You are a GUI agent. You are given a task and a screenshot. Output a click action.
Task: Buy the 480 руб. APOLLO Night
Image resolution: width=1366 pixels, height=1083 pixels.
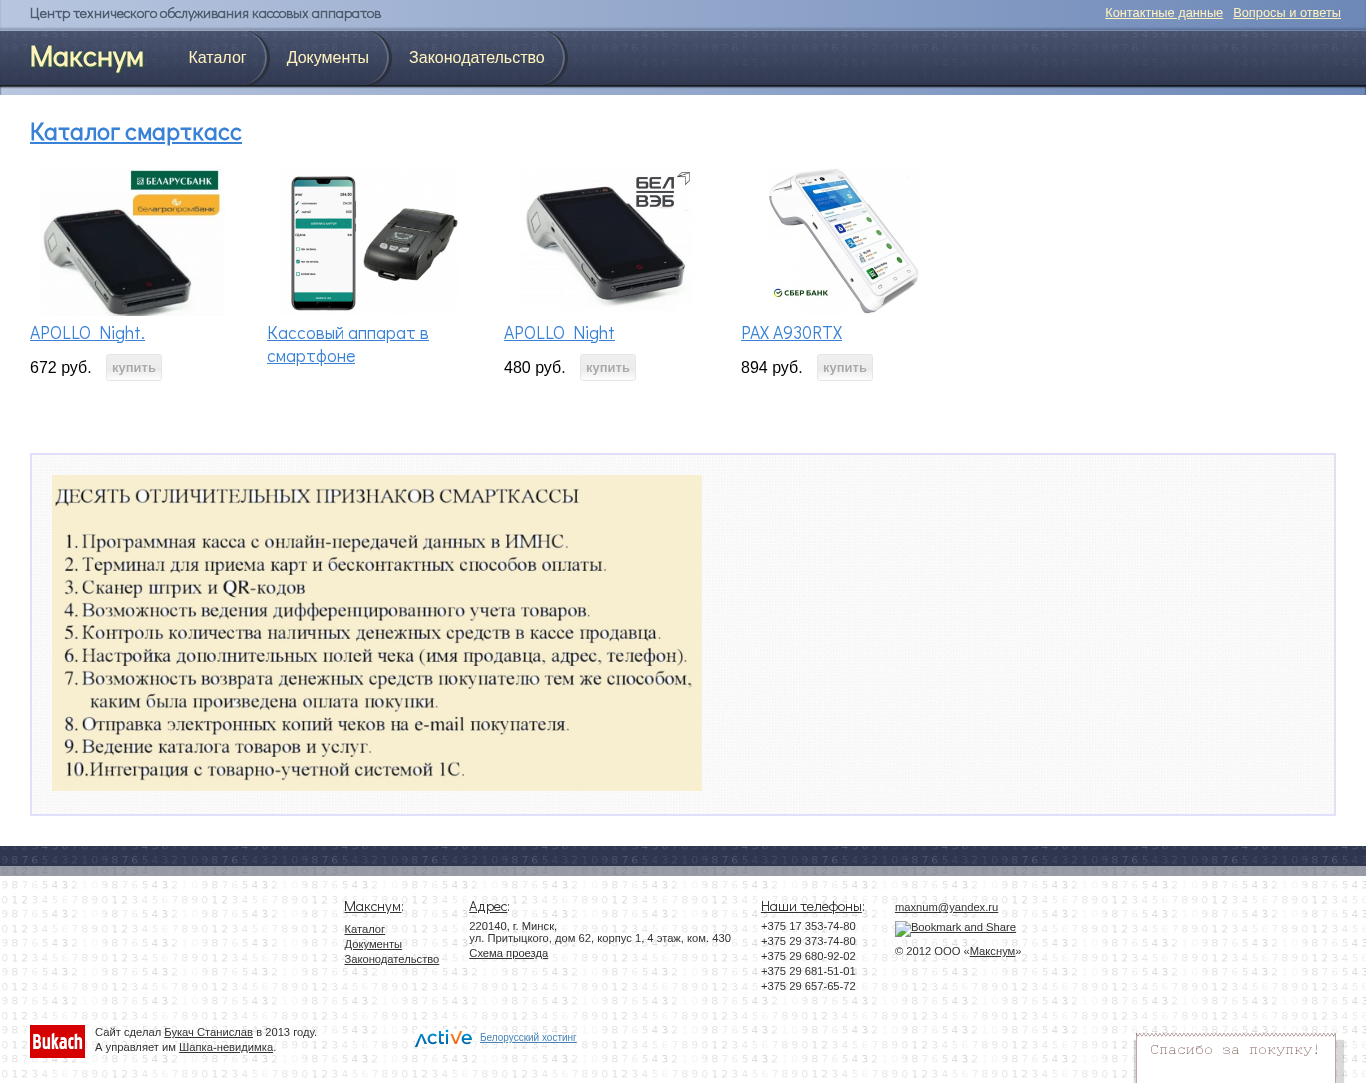[608, 368]
